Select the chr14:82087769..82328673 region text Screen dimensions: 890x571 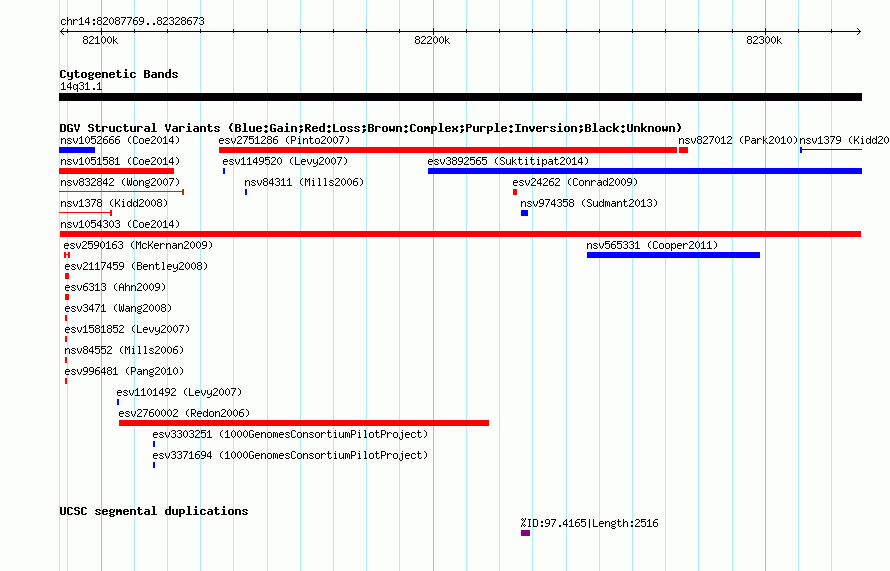coord(132,21)
